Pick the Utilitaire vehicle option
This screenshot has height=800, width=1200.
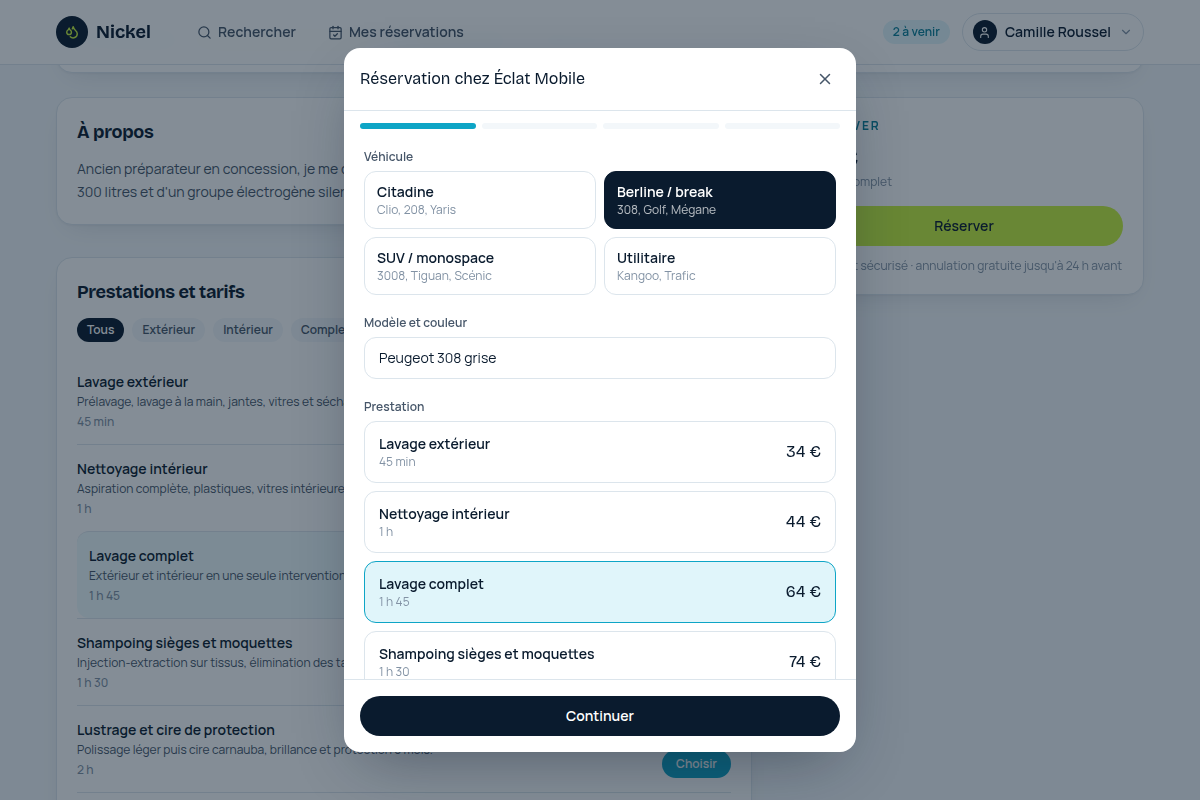point(720,266)
